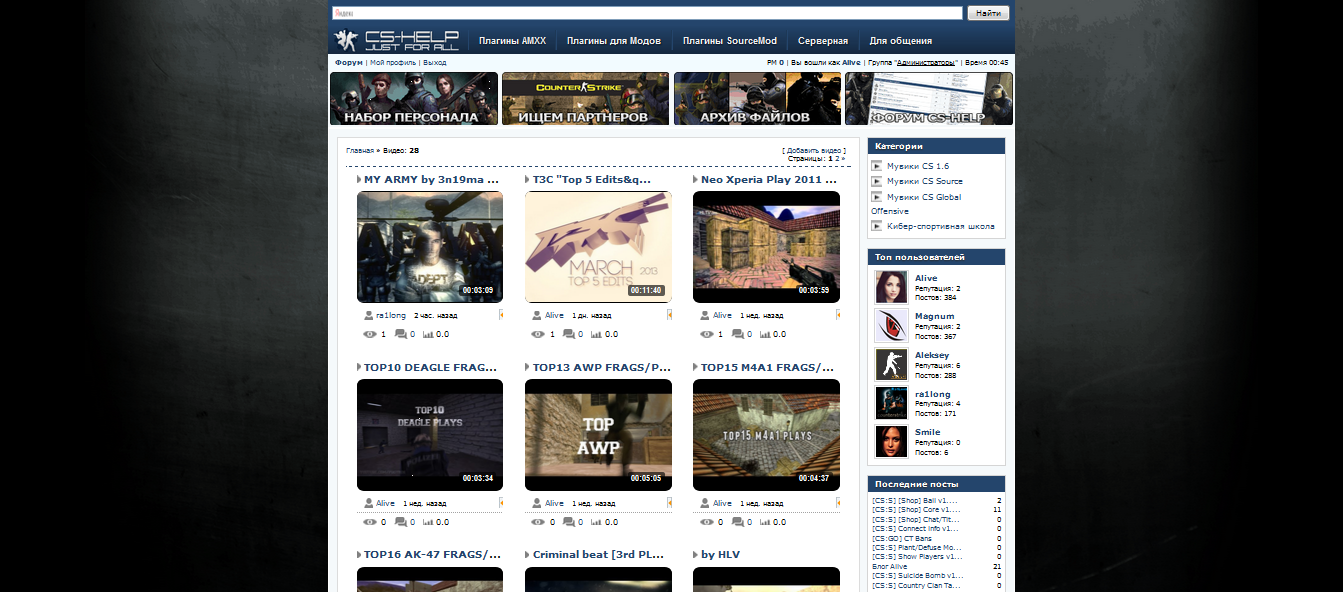Expand triangle beside by HLV title

696,554
